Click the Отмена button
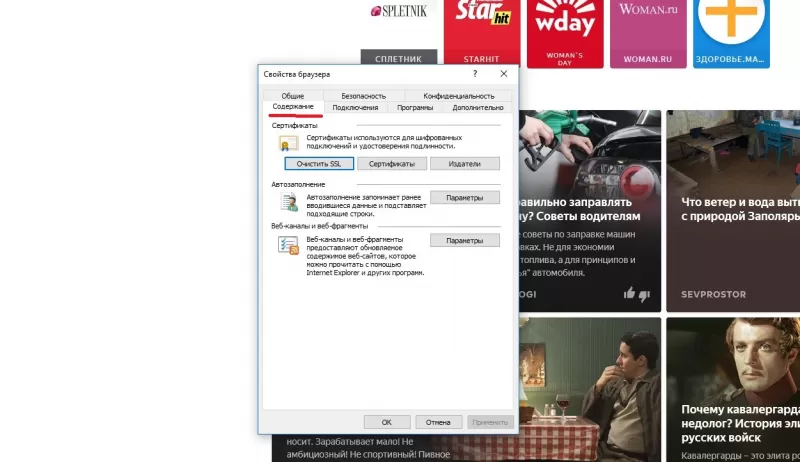800x462 pixels. pyautogui.click(x=438, y=422)
